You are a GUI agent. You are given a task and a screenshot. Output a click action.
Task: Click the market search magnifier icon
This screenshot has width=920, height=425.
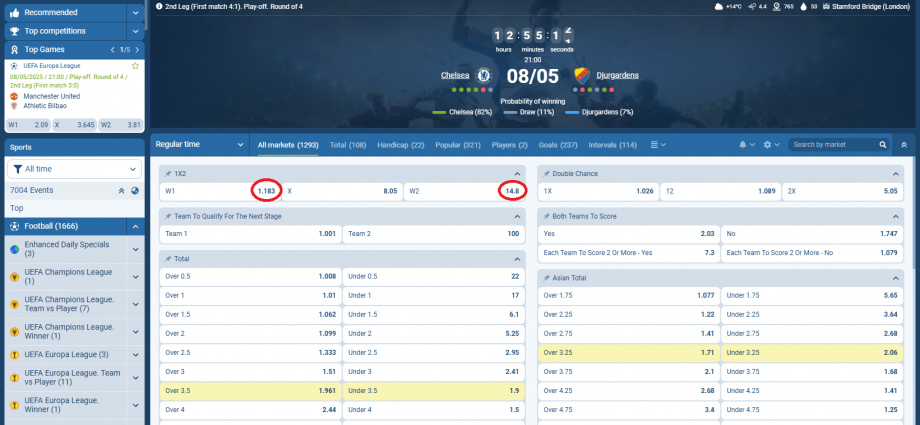click(882, 144)
